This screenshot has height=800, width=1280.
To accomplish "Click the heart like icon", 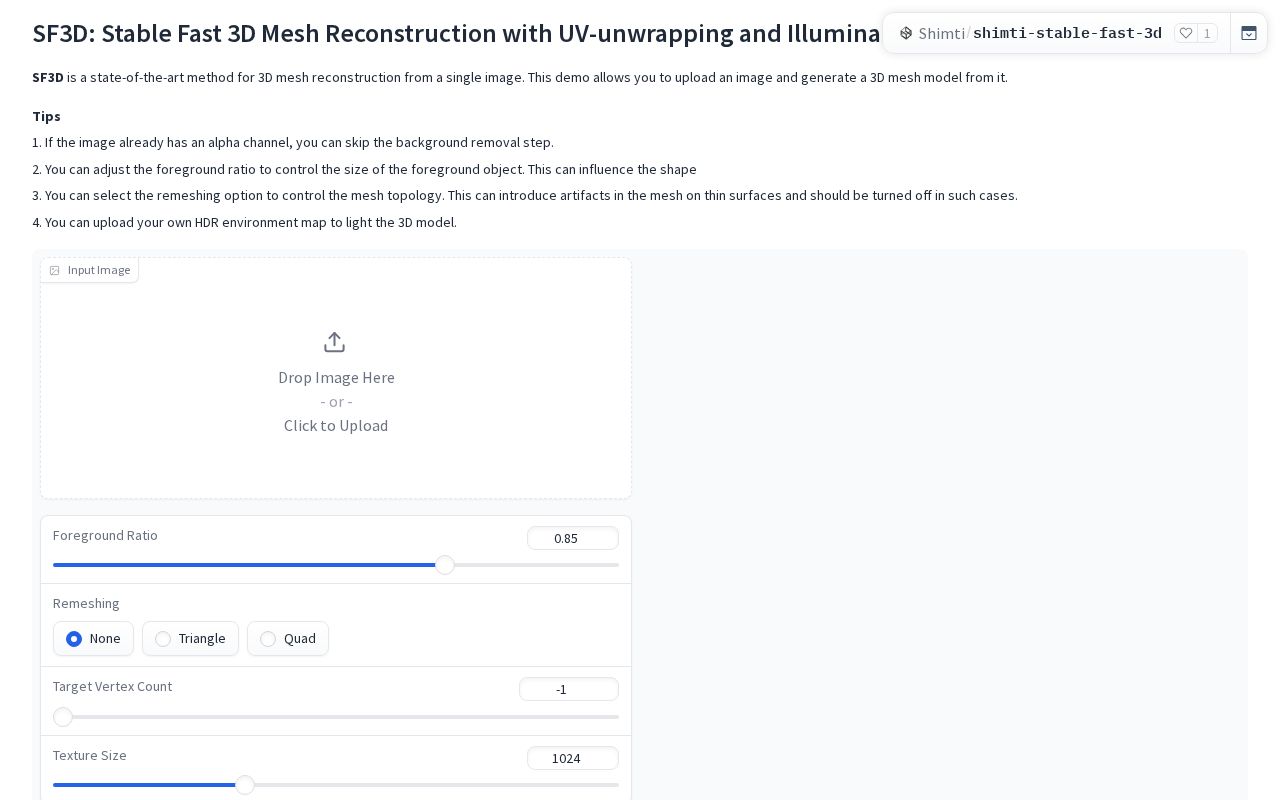I will (1186, 33).
